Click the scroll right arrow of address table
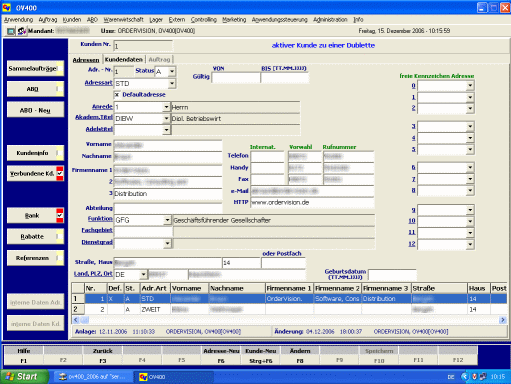The image size is (511, 384). tap(503, 320)
